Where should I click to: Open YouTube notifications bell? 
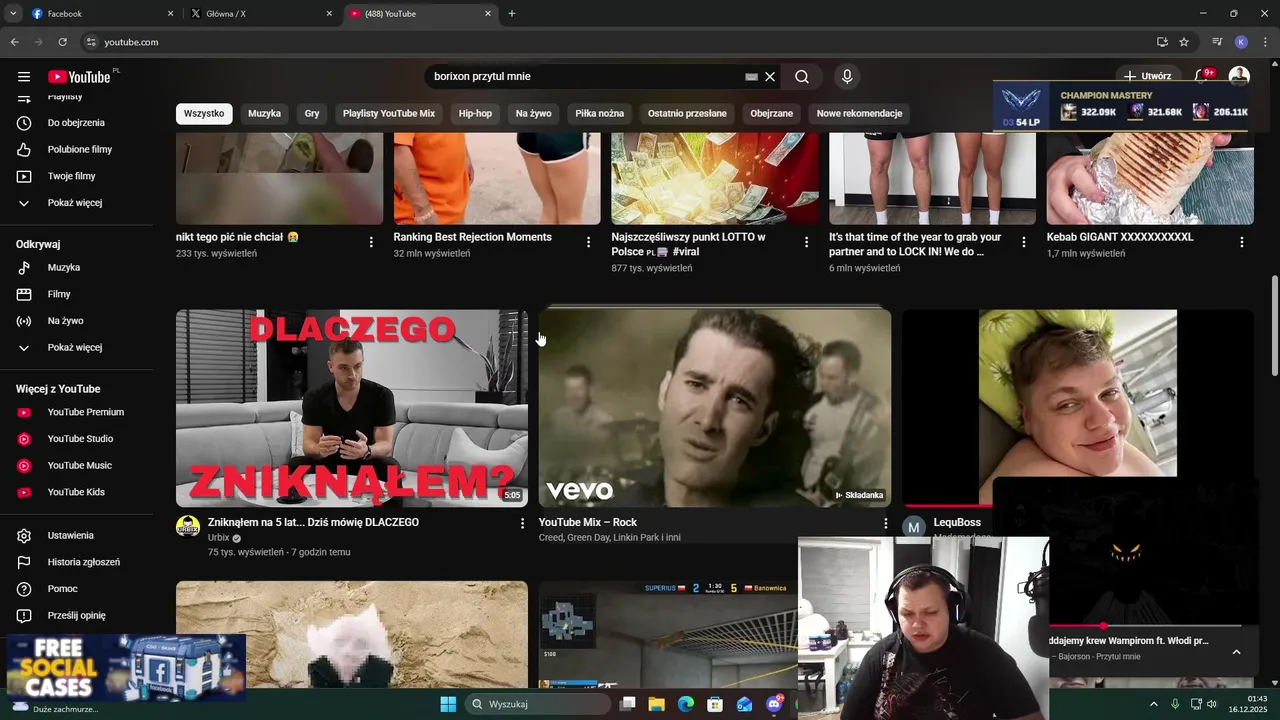[1203, 76]
